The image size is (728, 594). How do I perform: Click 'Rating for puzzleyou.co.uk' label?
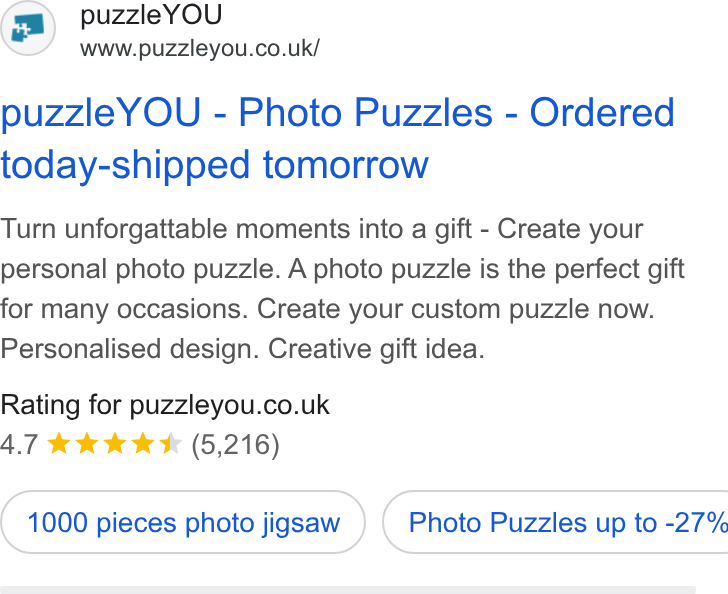click(x=165, y=405)
